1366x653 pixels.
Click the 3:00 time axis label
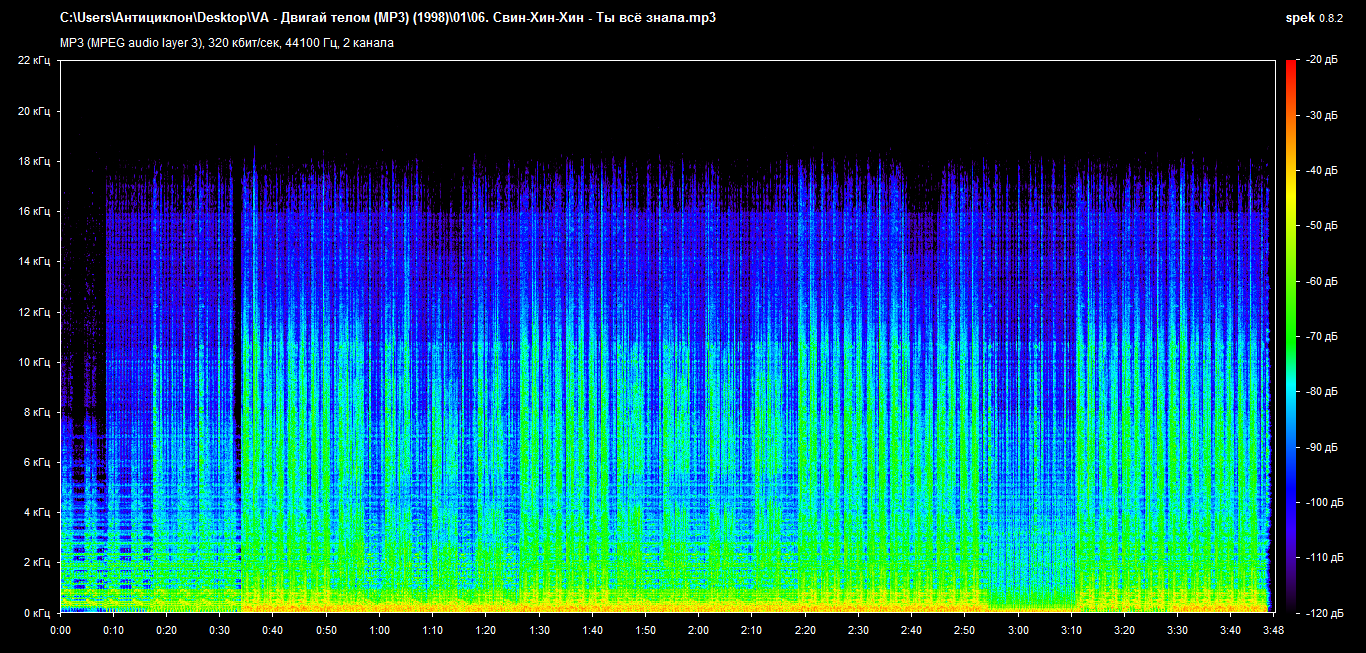point(1018,631)
